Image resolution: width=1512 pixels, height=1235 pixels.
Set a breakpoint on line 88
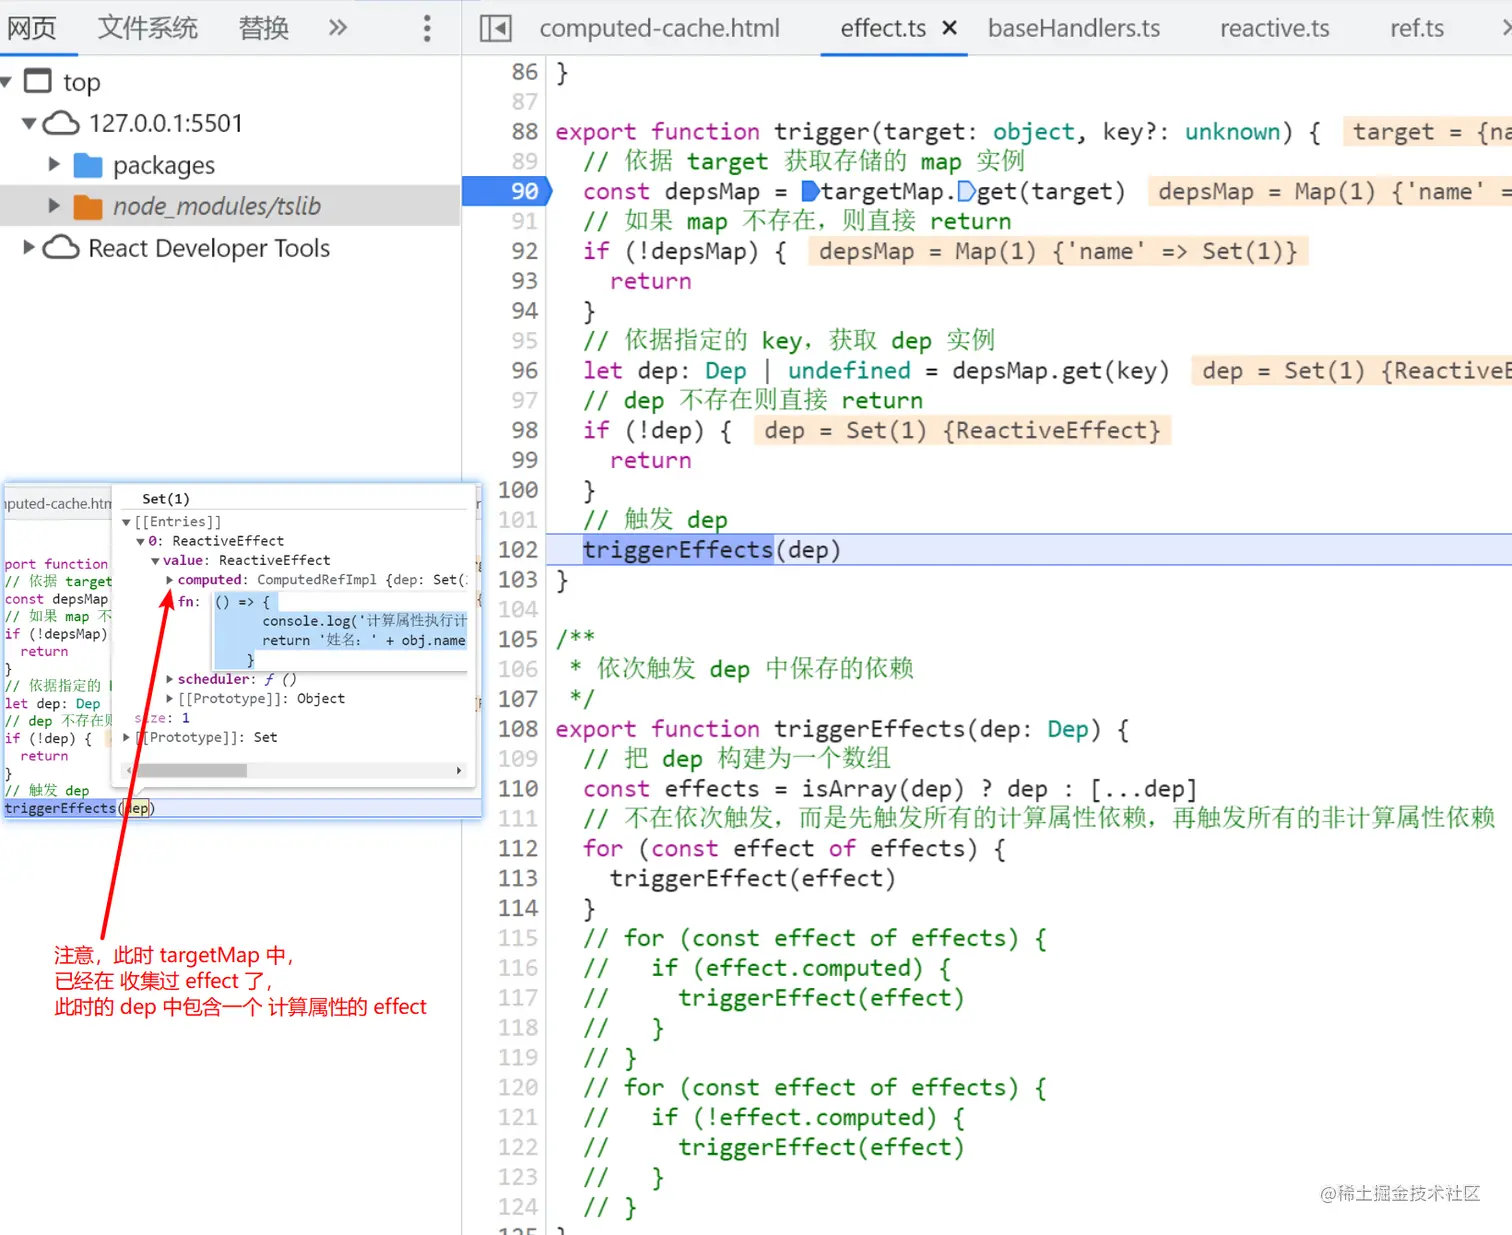pyautogui.click(x=524, y=131)
